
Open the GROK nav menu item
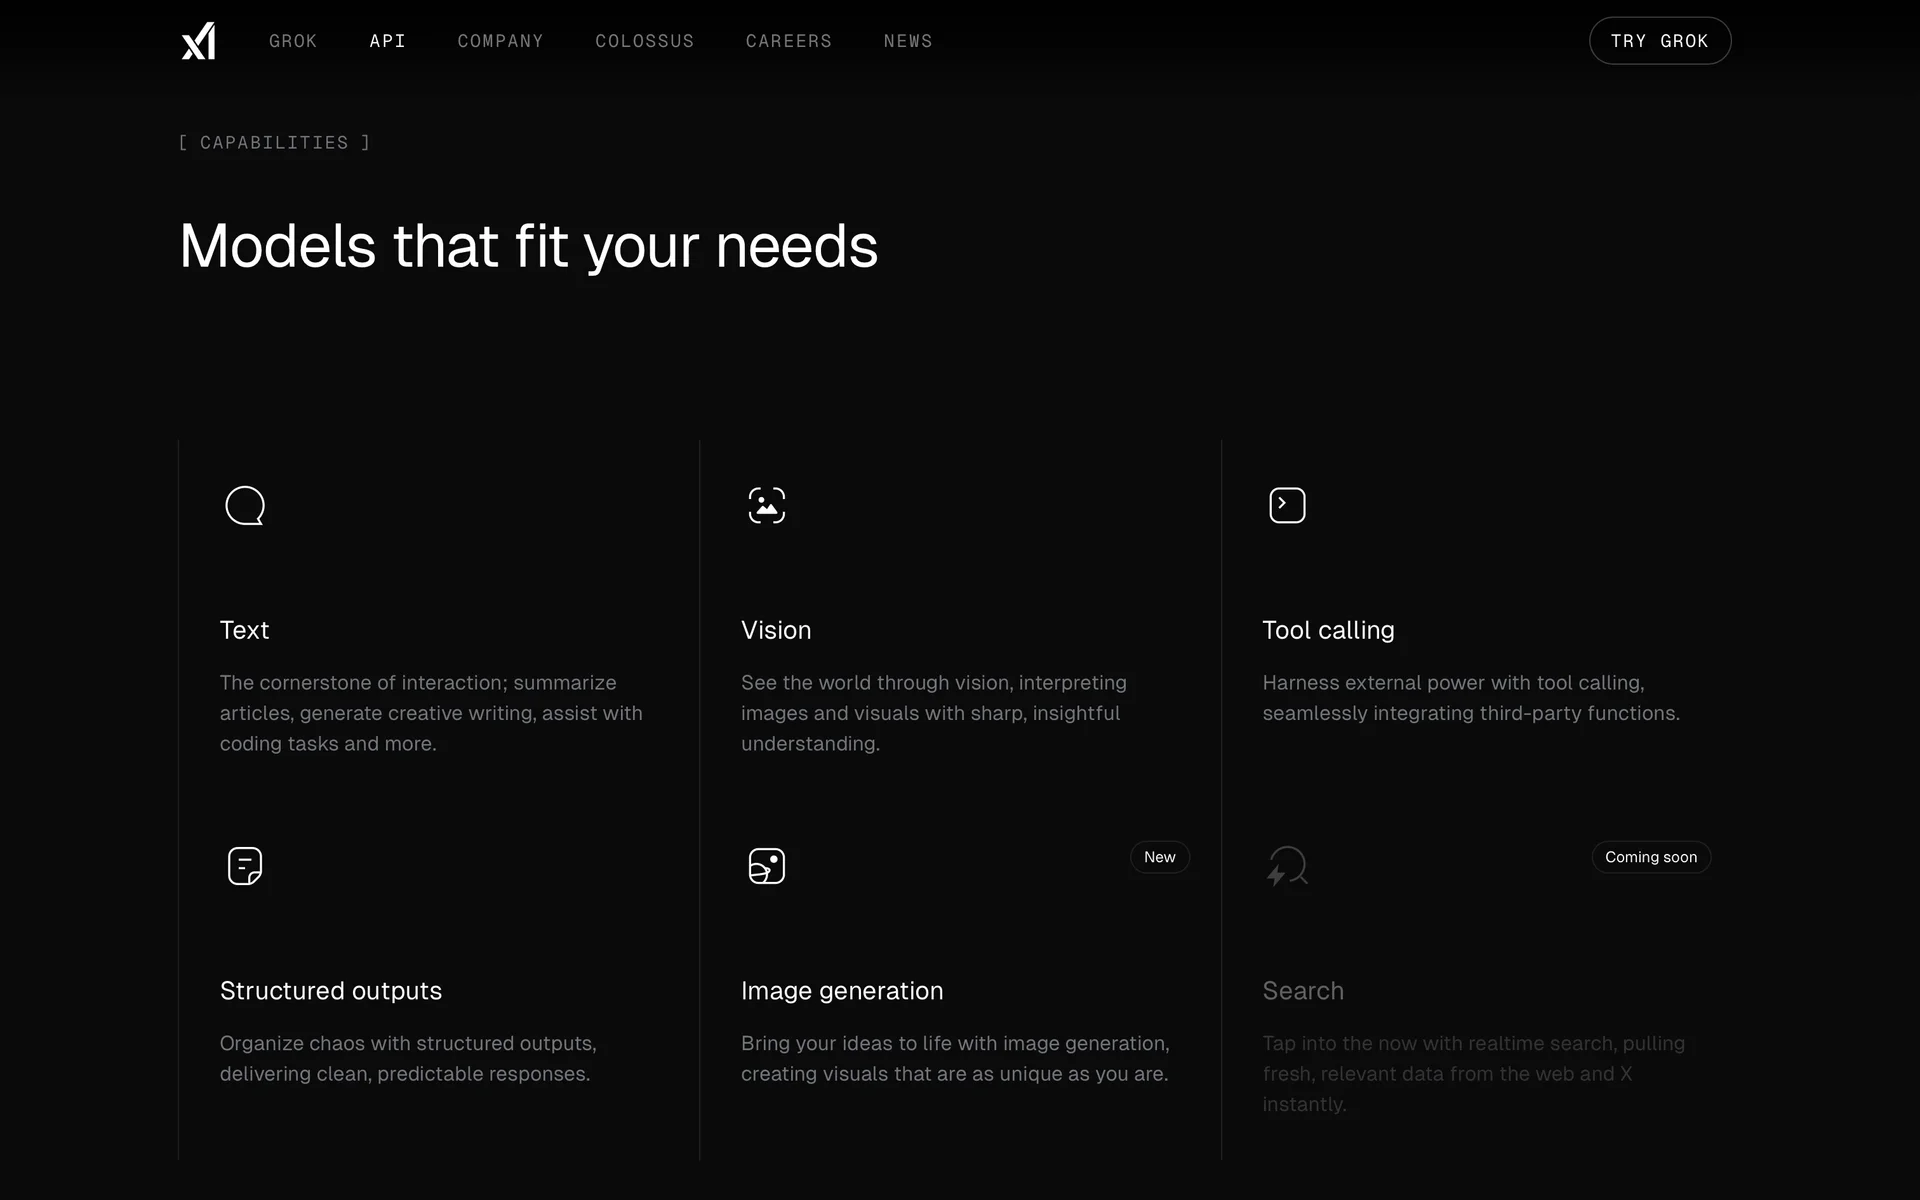(x=293, y=41)
